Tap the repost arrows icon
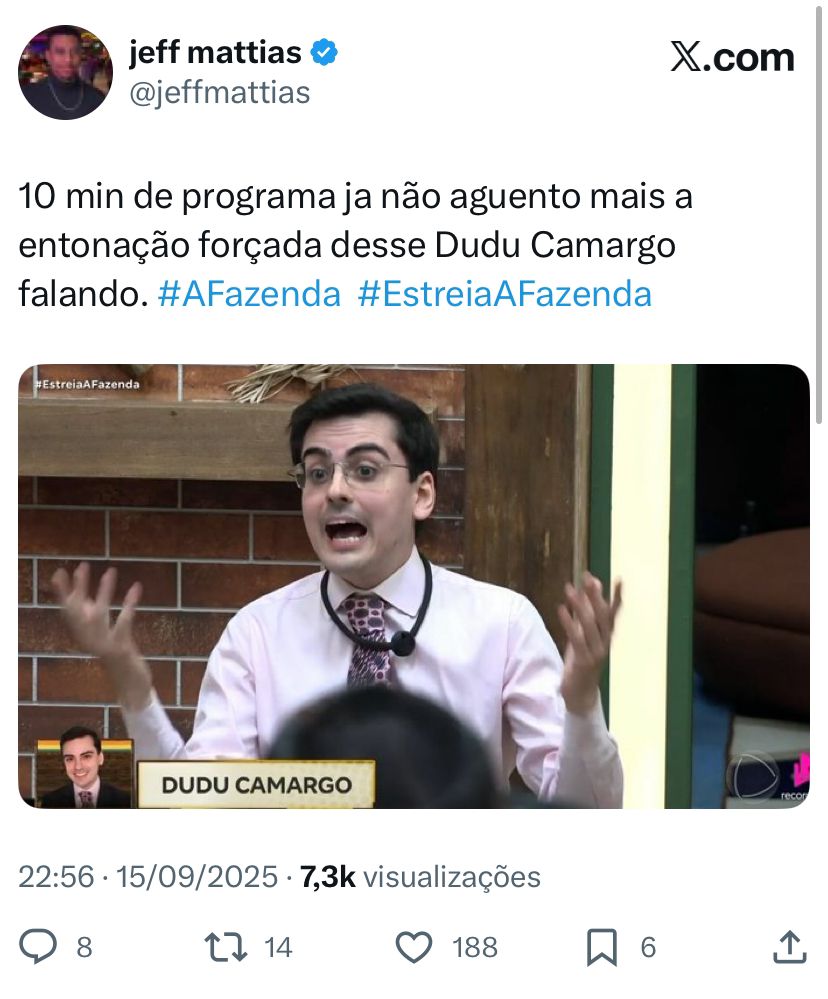This screenshot has height=999, width=828. [225, 947]
